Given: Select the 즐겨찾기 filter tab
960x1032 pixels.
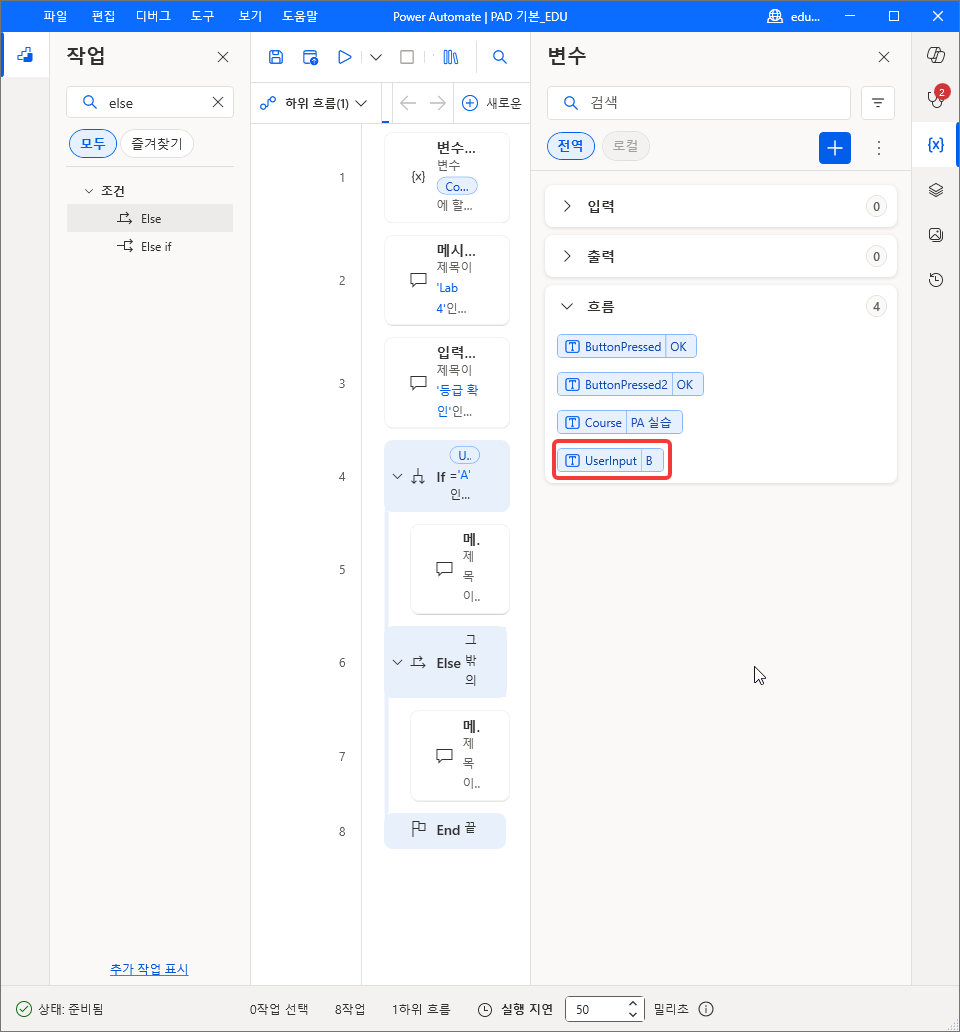Looking at the screenshot, I should pos(157,143).
